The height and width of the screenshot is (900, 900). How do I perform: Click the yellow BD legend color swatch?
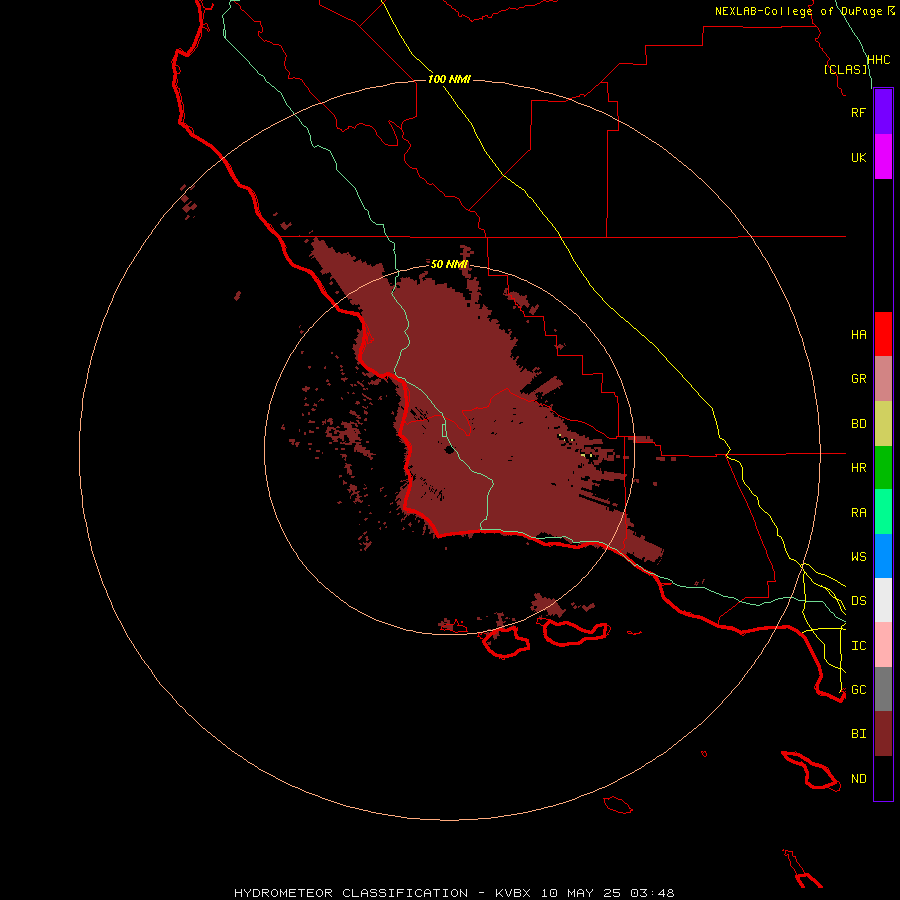[883, 424]
